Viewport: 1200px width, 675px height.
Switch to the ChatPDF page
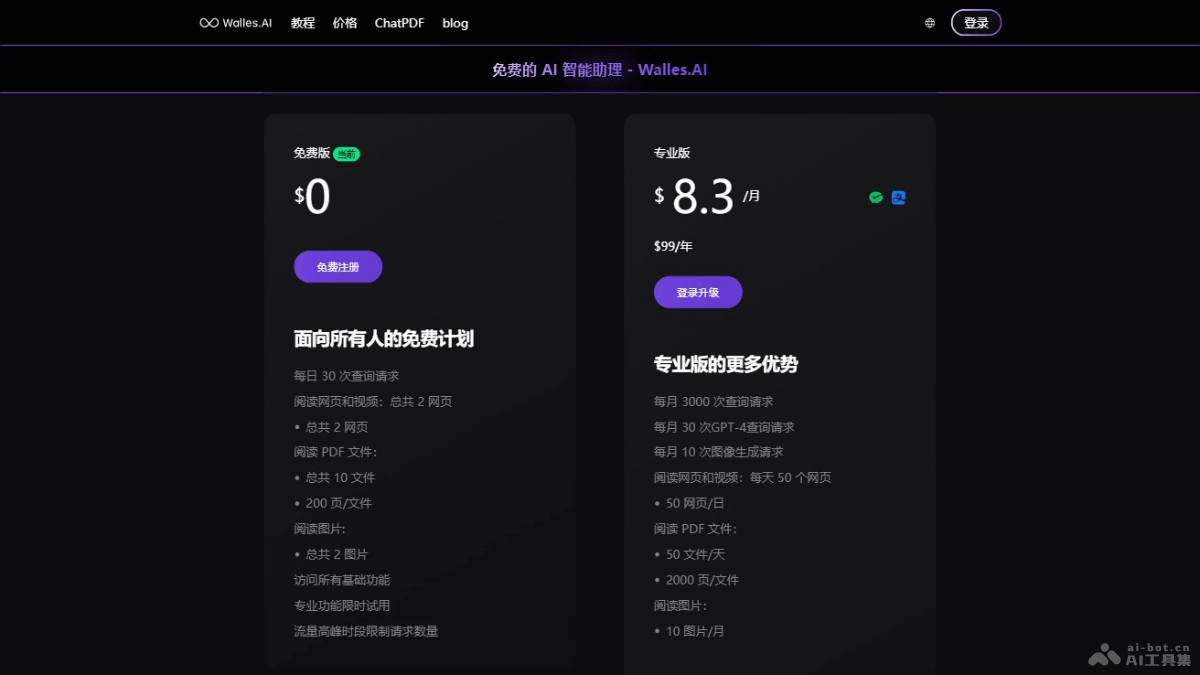tap(399, 22)
